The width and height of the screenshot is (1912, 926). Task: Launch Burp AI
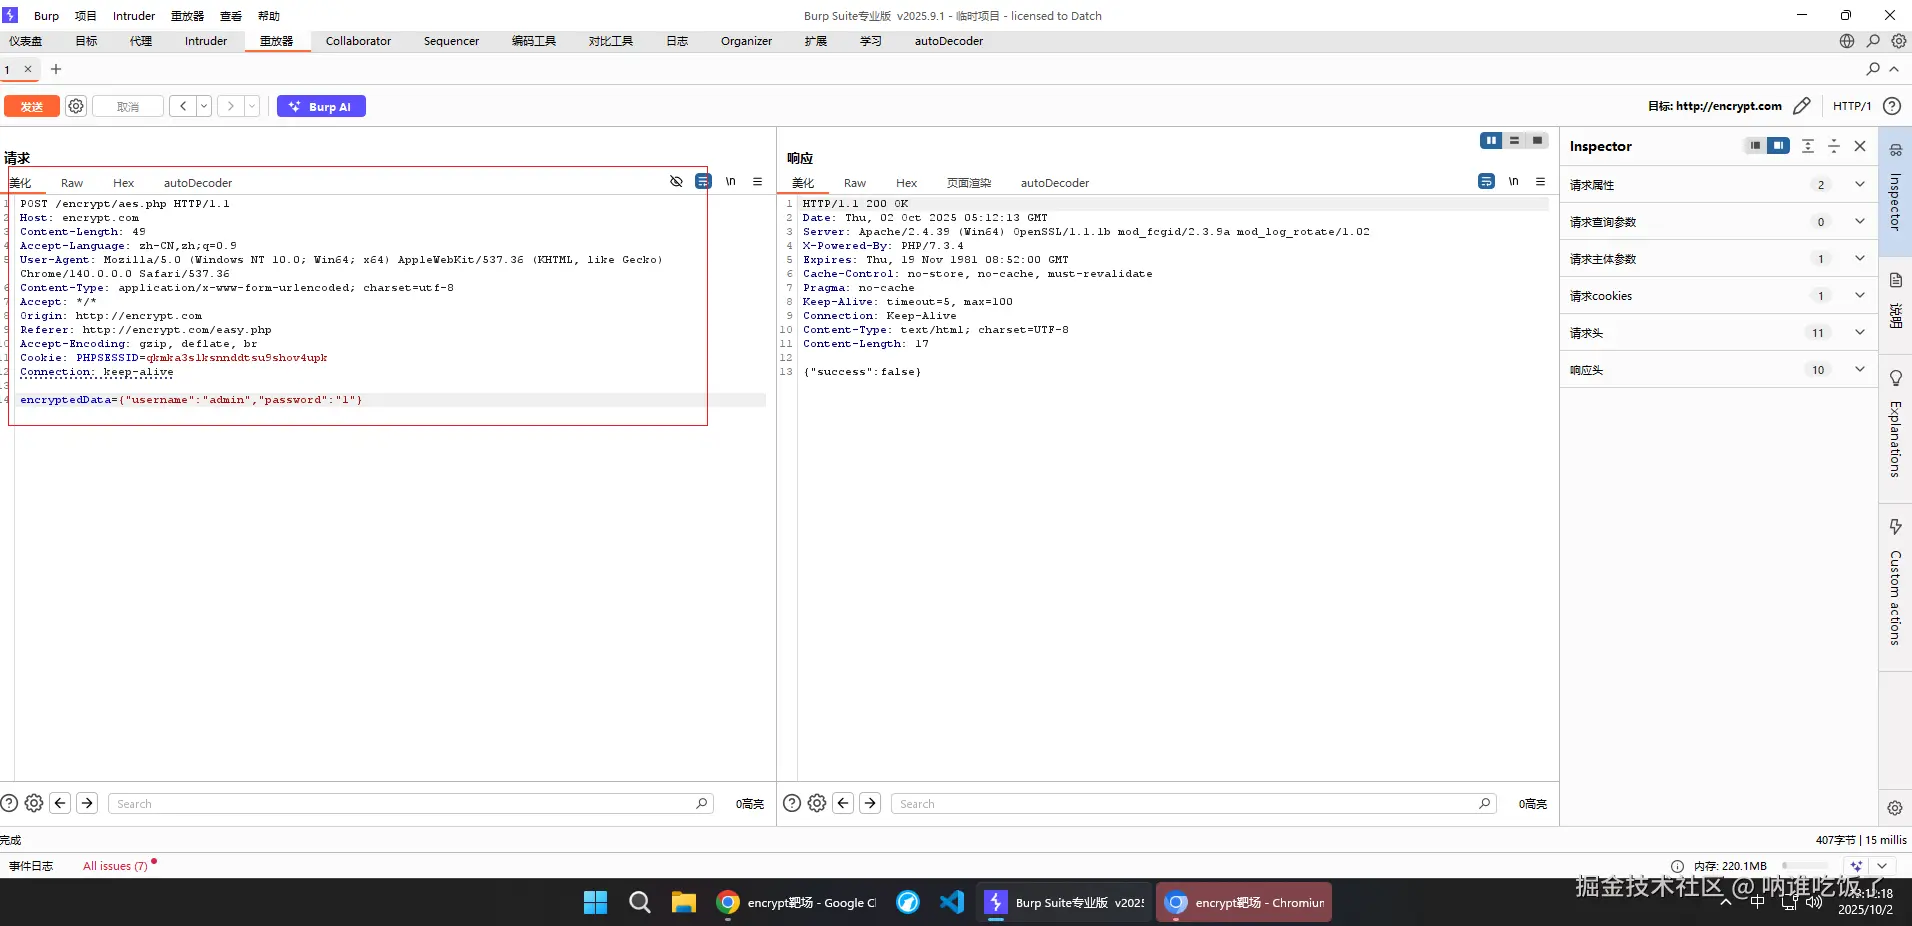point(321,106)
